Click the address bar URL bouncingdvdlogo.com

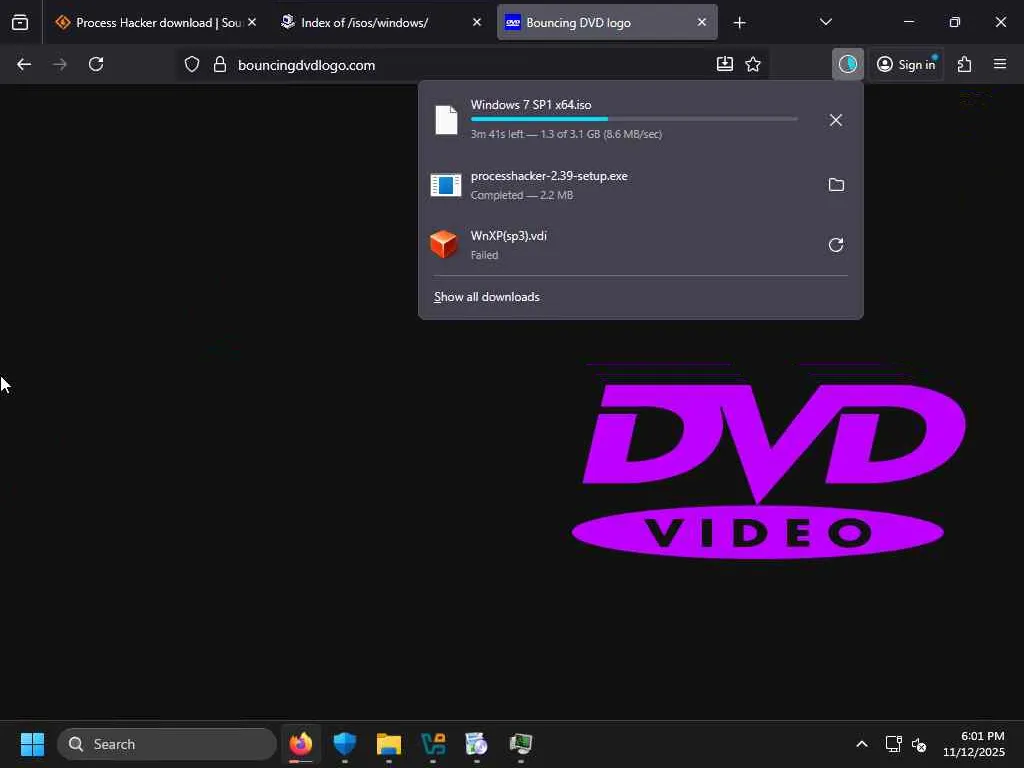306,65
